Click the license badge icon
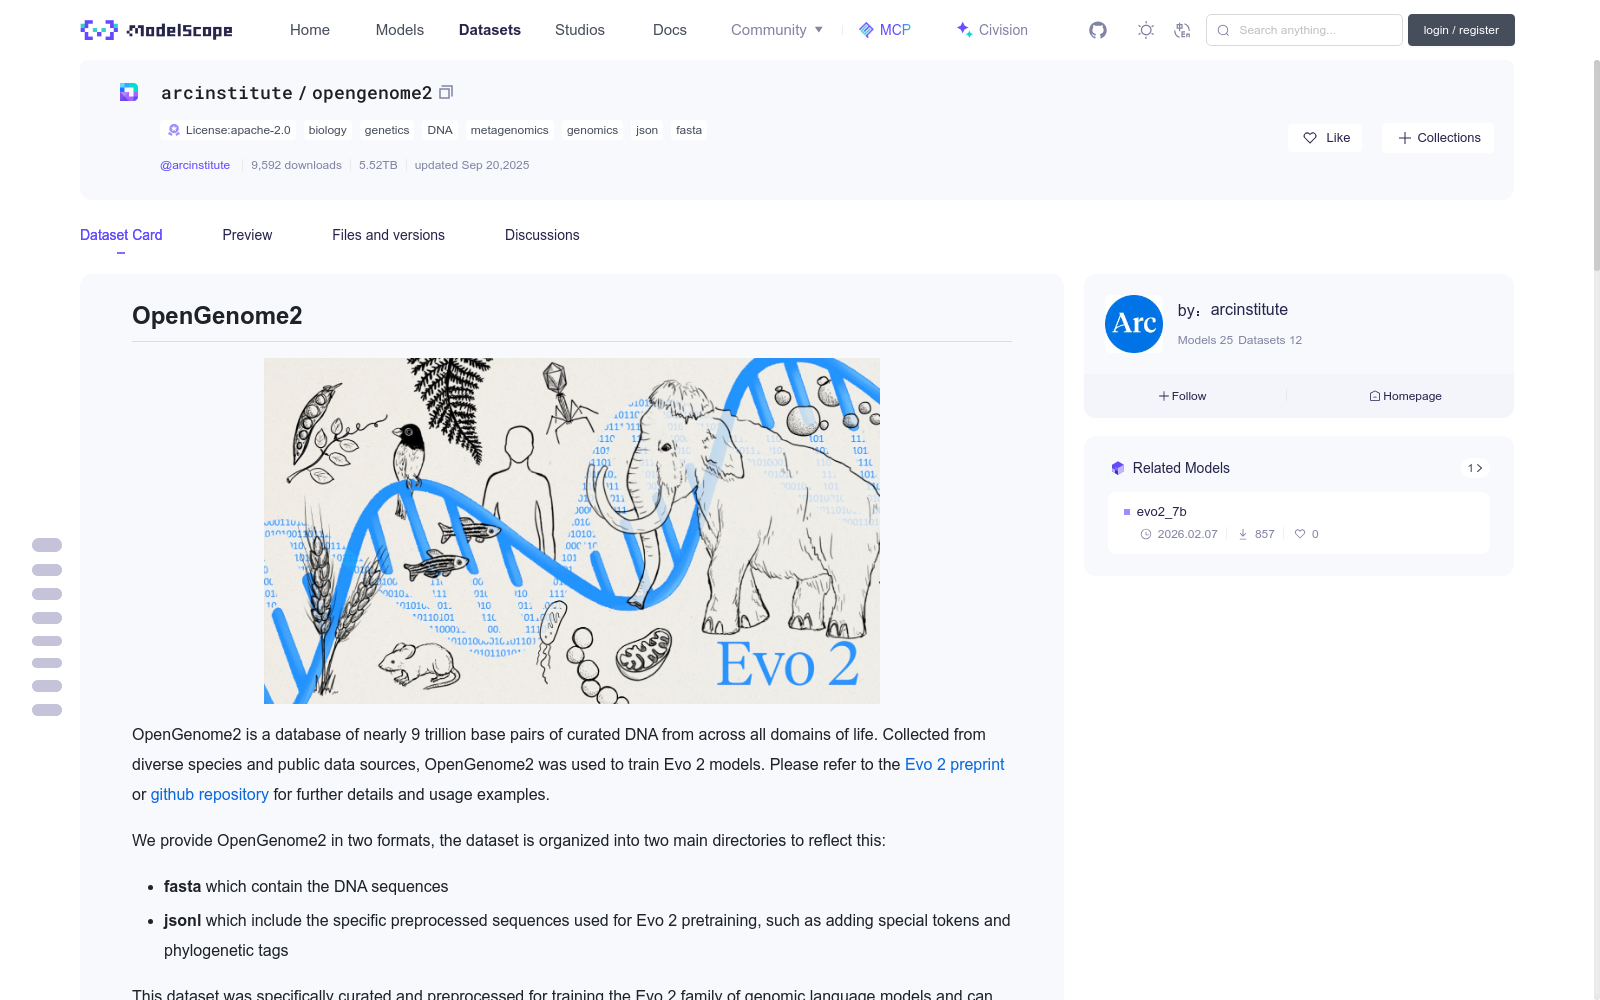 [174, 130]
